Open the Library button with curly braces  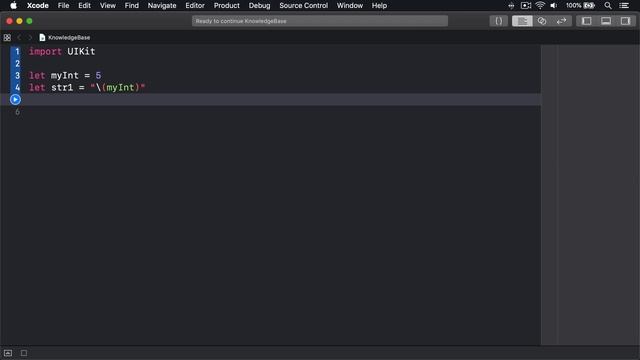498,21
